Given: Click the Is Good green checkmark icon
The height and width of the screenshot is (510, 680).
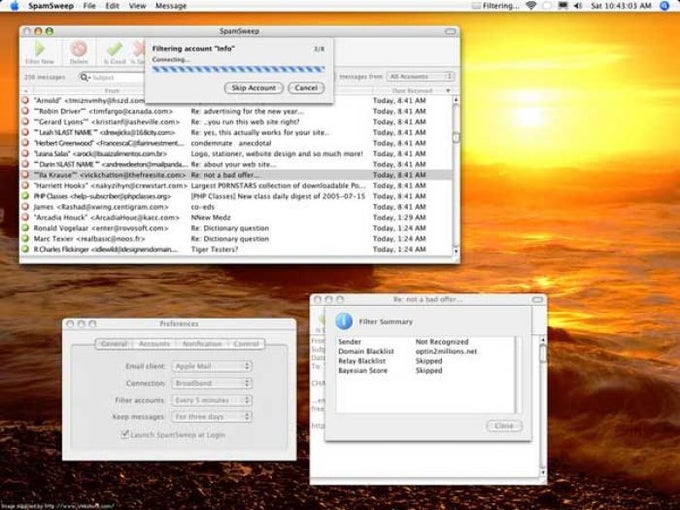Looking at the screenshot, I should (114, 50).
